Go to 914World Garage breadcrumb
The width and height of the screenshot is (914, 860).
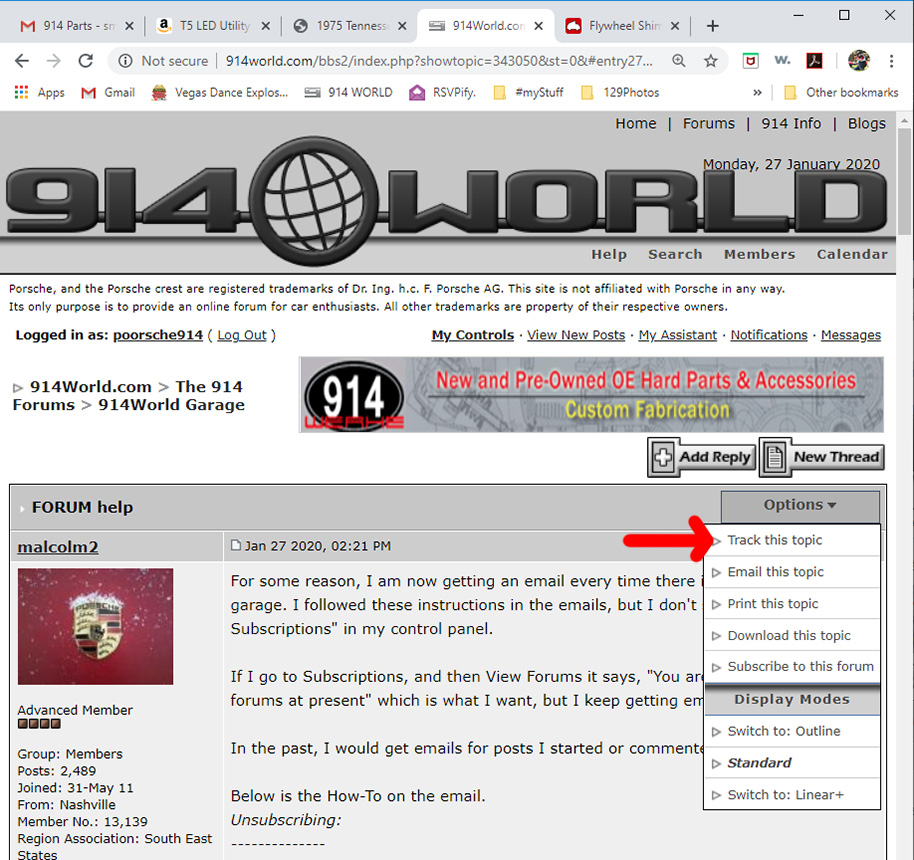(x=171, y=405)
